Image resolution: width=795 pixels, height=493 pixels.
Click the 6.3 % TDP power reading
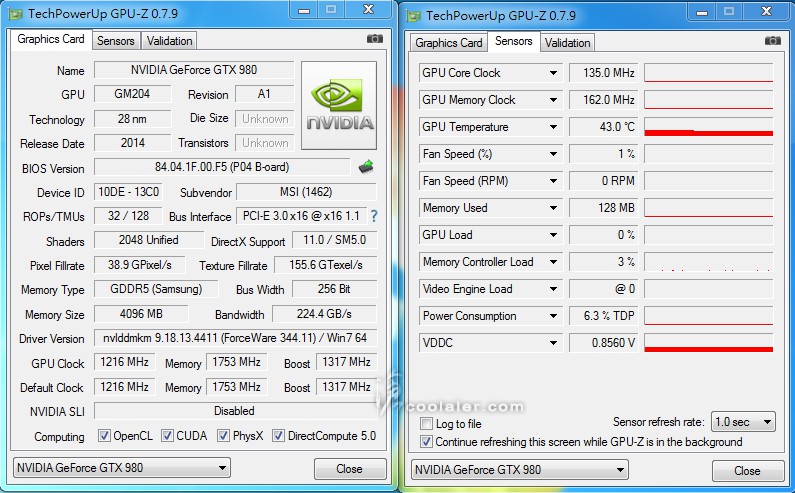point(603,316)
